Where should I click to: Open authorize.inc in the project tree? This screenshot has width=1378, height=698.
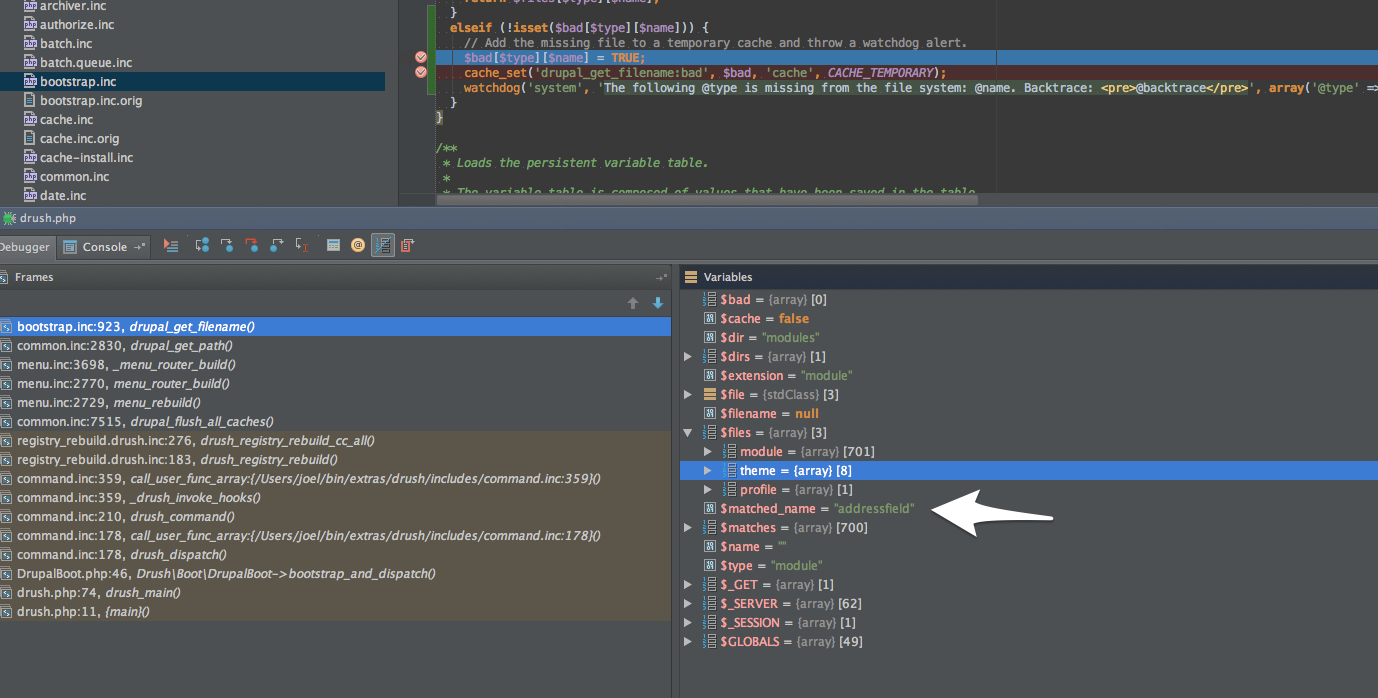pyautogui.click(x=77, y=25)
